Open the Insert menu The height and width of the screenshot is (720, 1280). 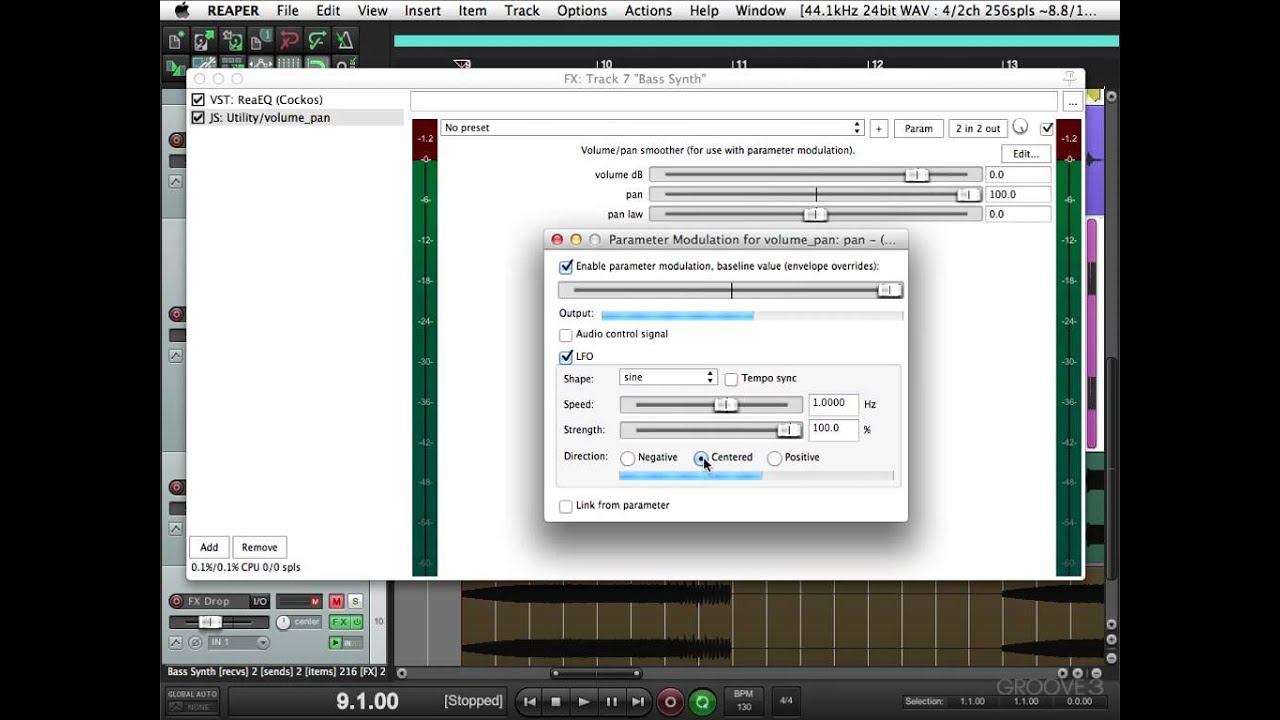(423, 11)
